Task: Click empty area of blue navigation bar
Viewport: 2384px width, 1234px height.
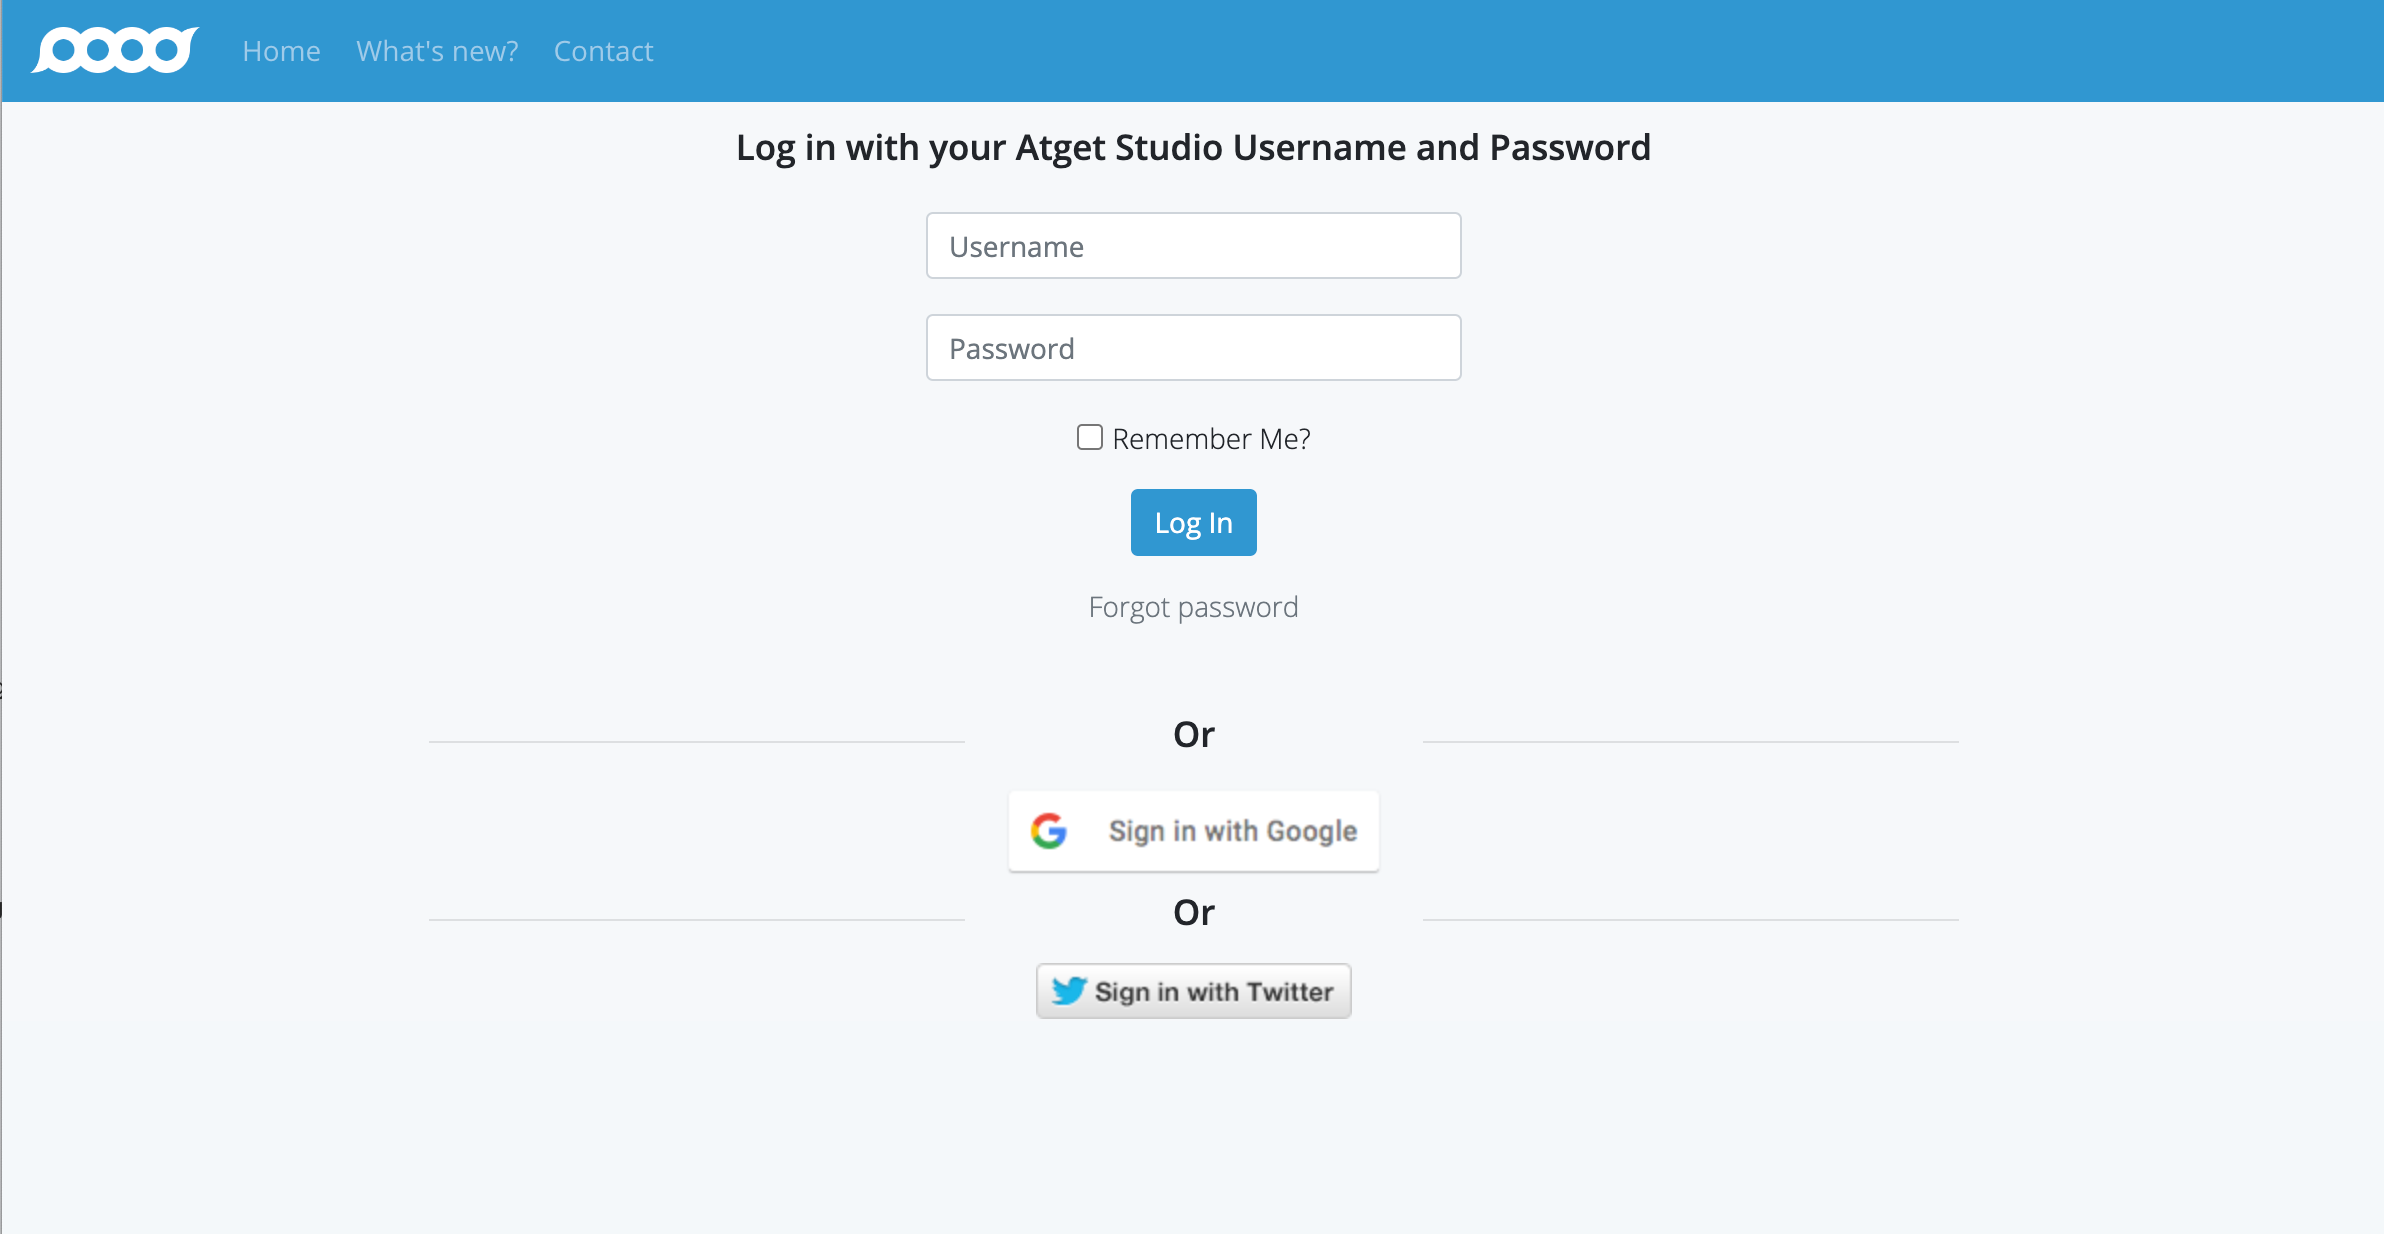Action: pyautogui.click(x=1500, y=50)
